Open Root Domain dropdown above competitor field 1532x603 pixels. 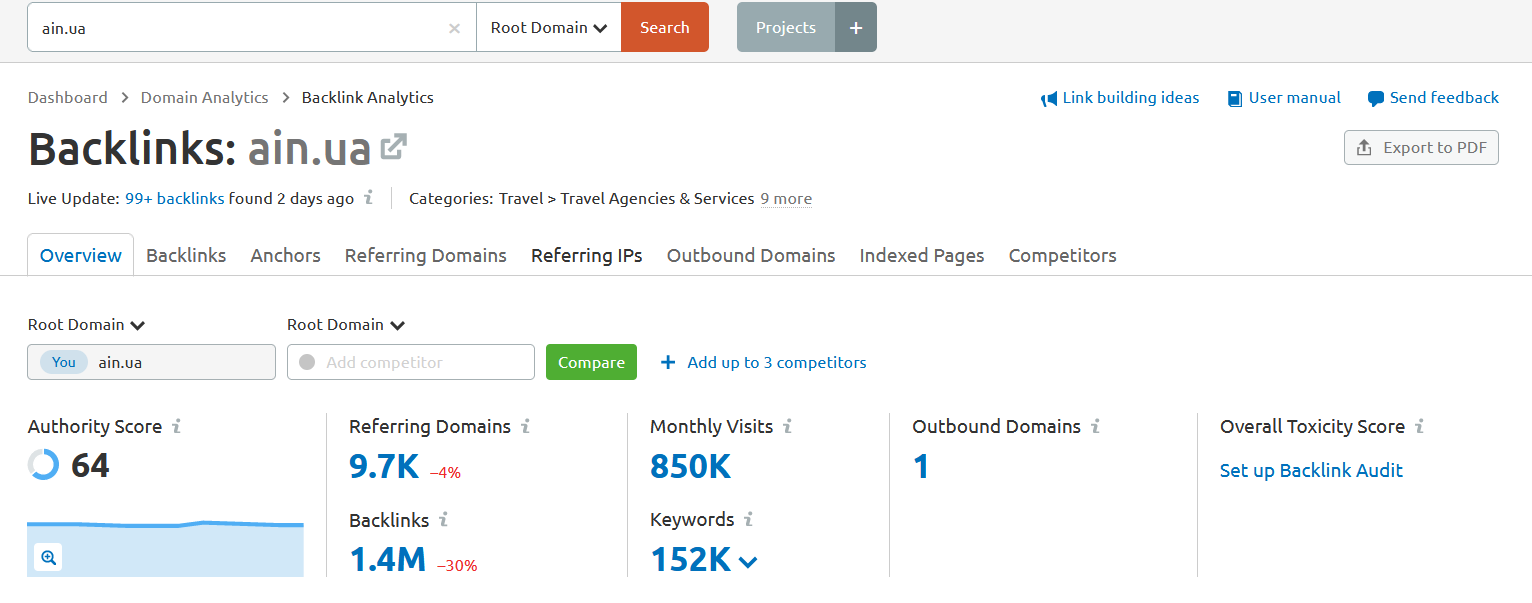pos(346,325)
